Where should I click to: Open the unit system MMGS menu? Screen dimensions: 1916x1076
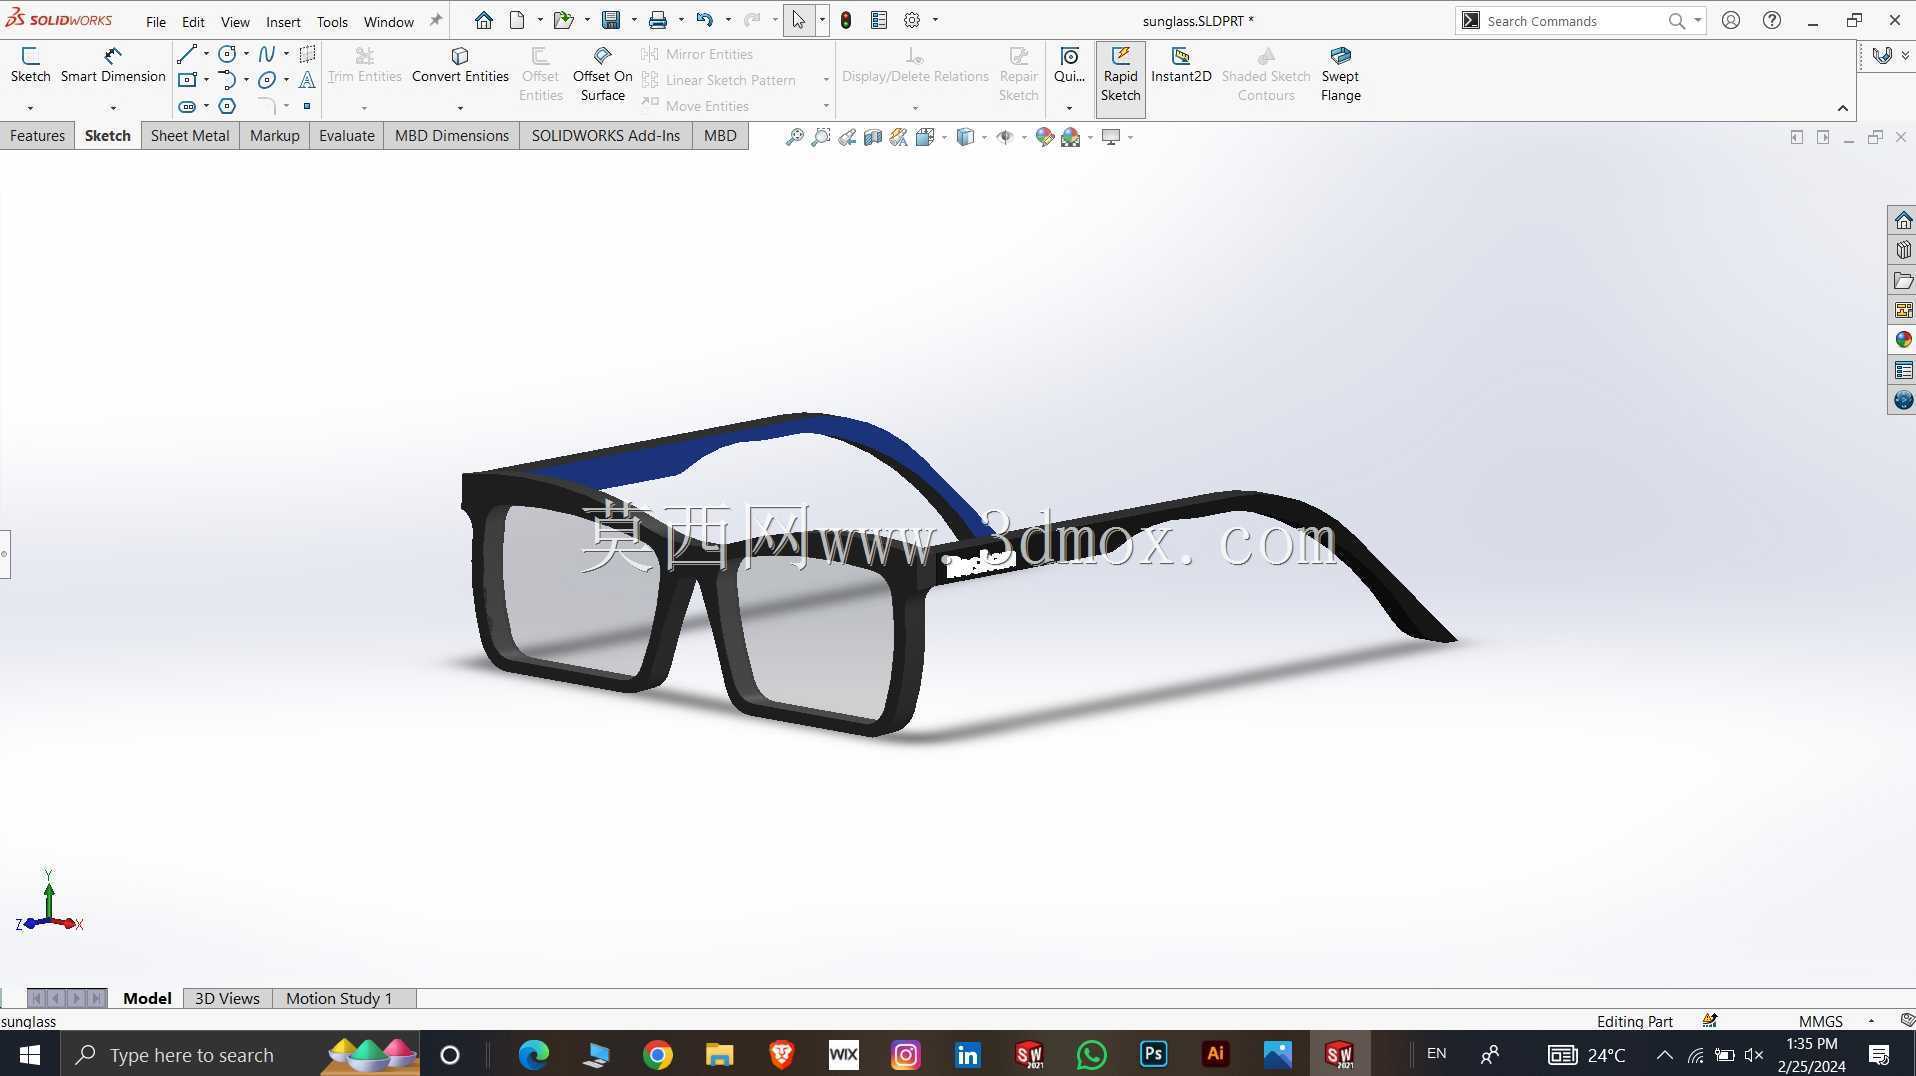coord(1836,1021)
